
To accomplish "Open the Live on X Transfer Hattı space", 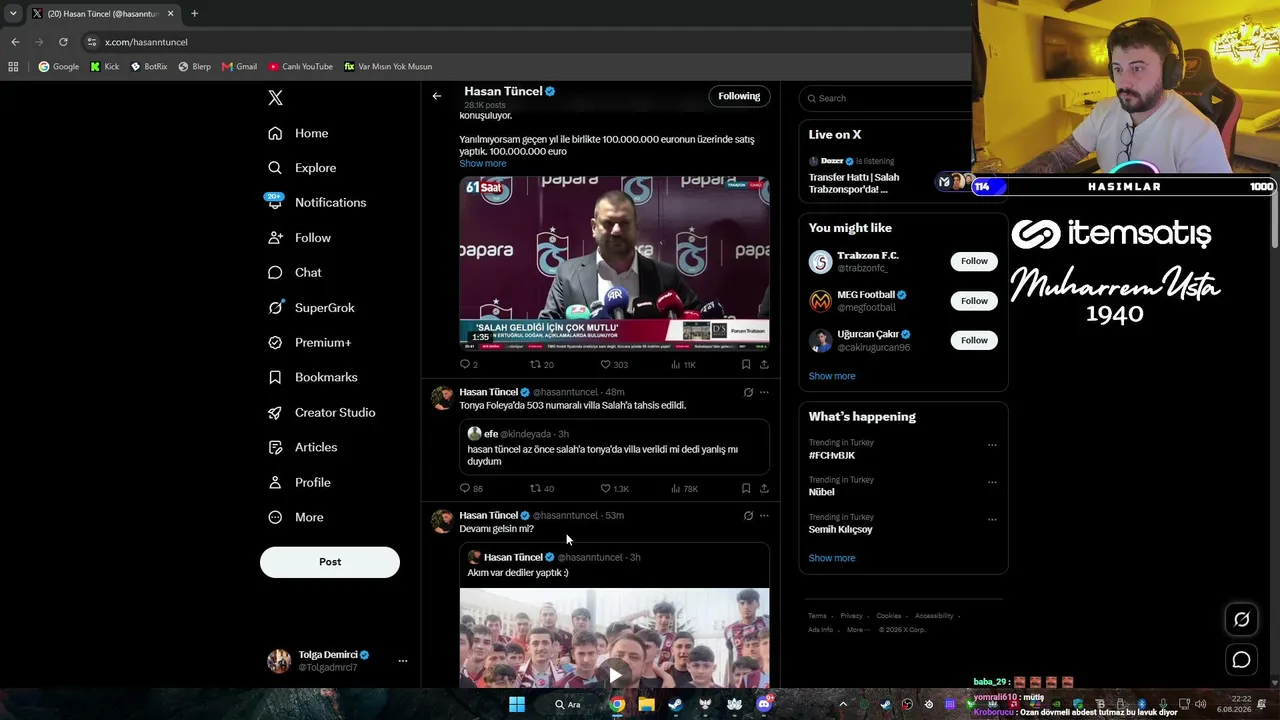I will pos(855,183).
